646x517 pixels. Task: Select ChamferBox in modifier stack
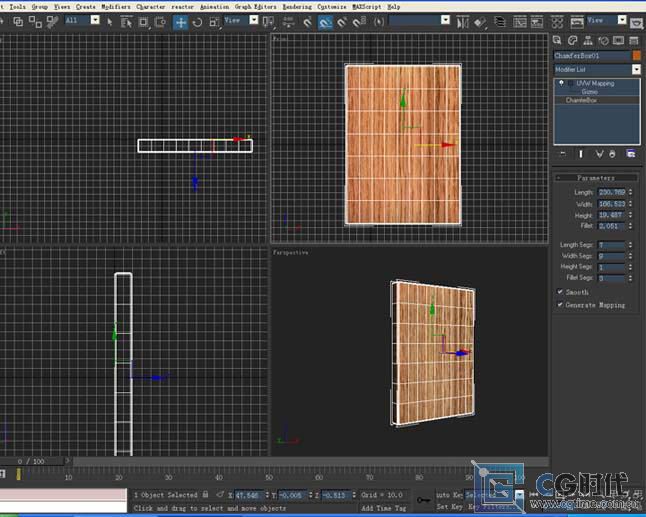[x=581, y=100]
